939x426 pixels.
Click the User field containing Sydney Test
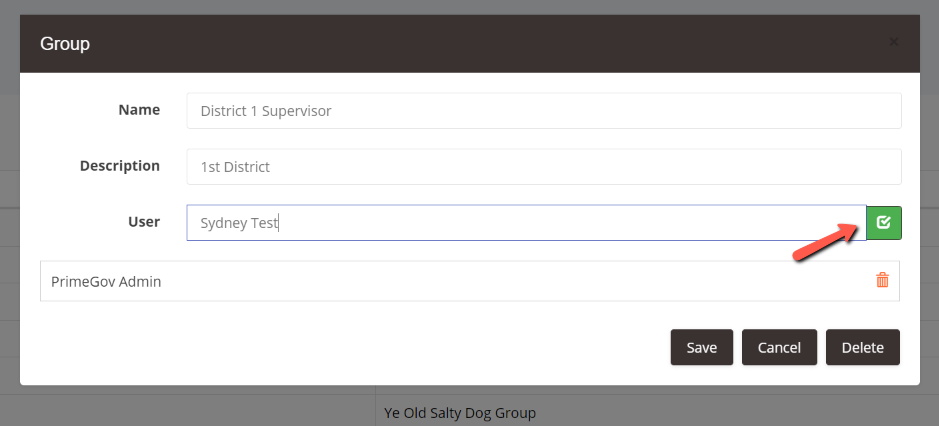coord(526,223)
